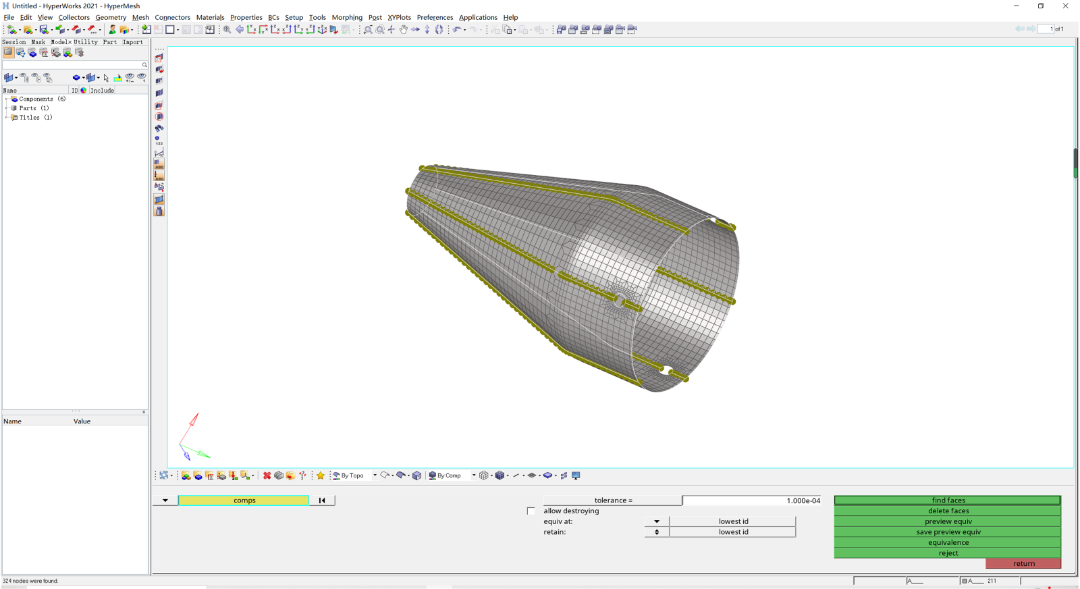
Task: Click the shaded elements visualization cube icon
Action: pyautogui.click(x=500, y=475)
